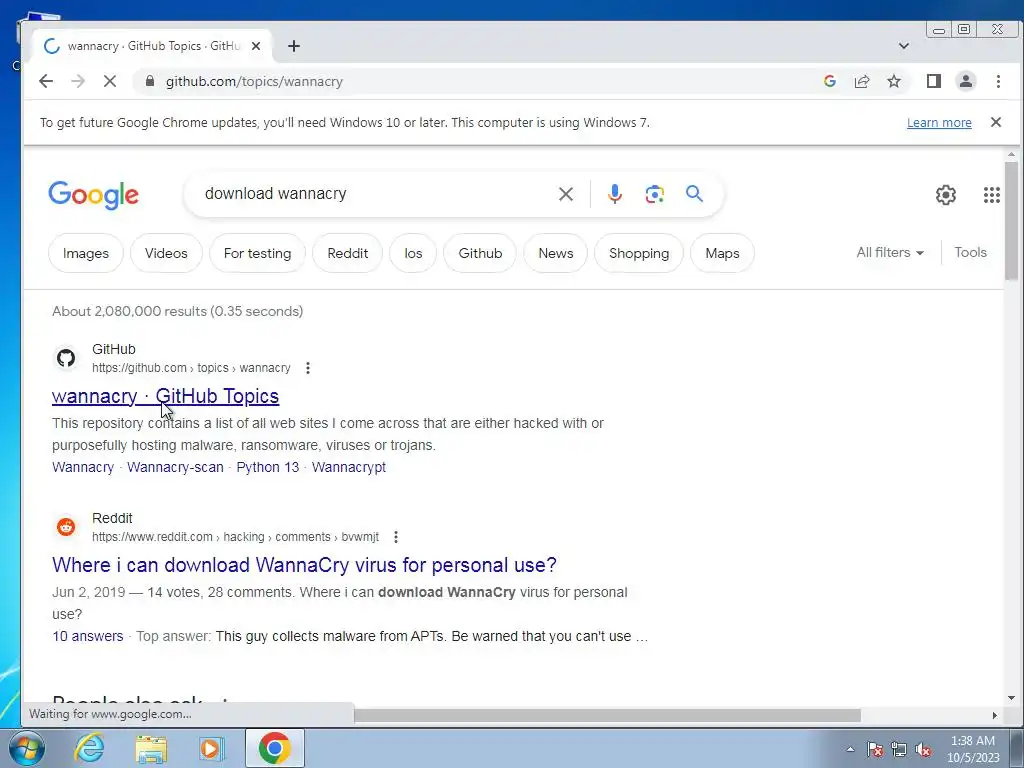Open a new tab with plus button
Viewport: 1024px width, 768px height.
(x=294, y=46)
